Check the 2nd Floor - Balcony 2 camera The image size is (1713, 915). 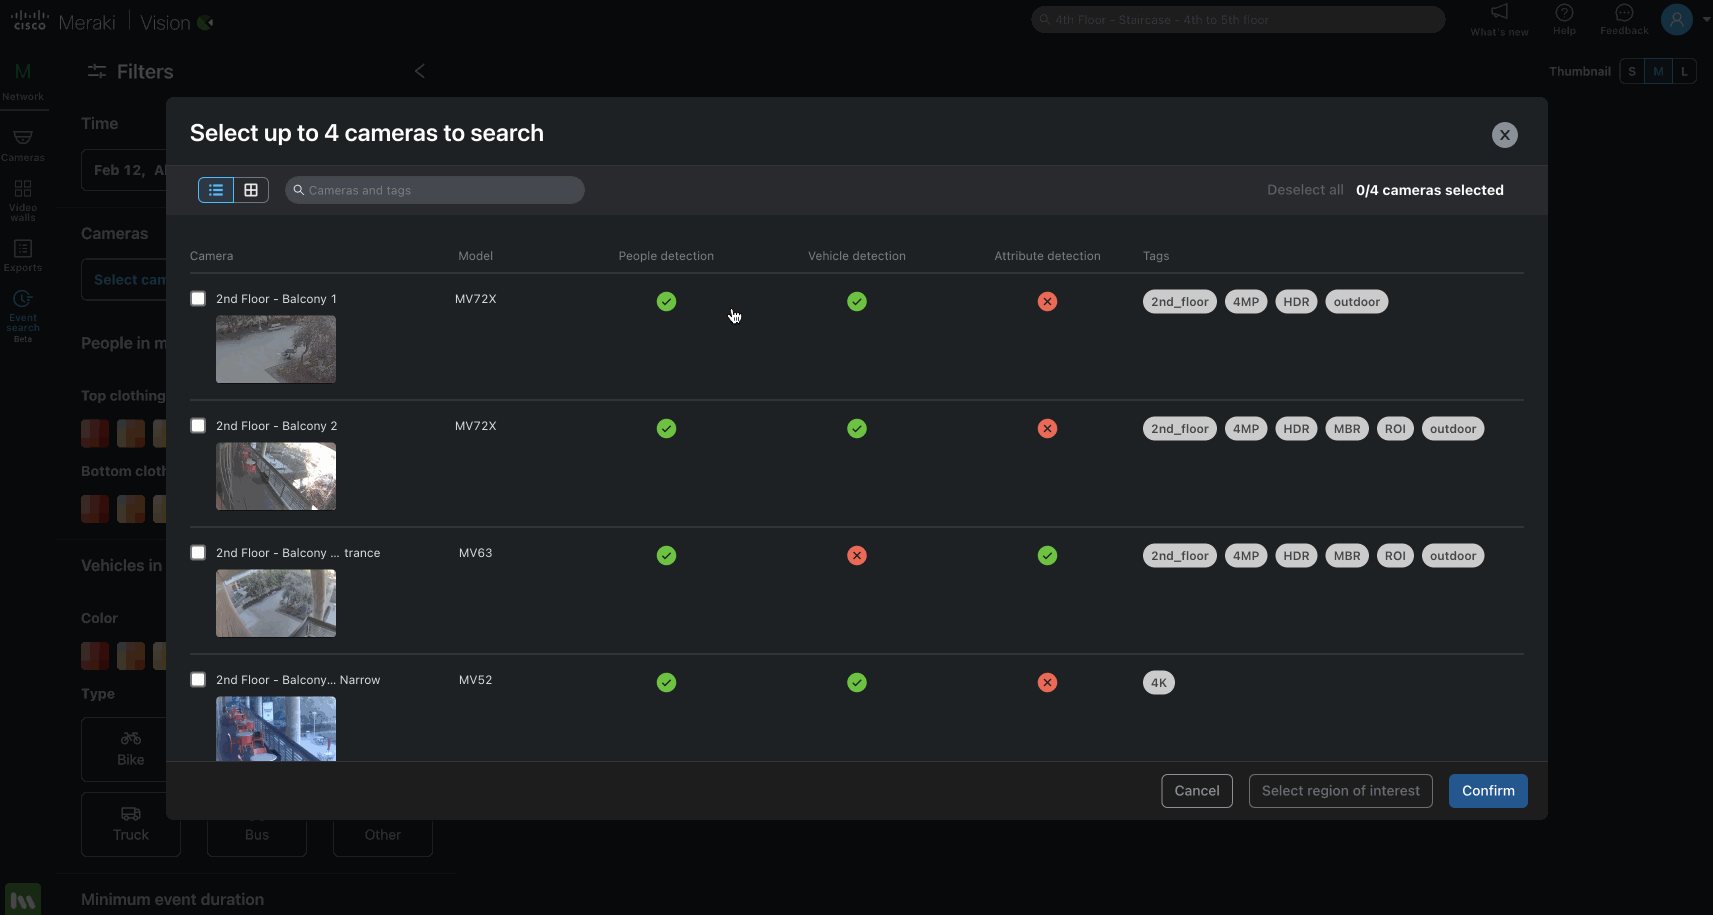(197, 425)
